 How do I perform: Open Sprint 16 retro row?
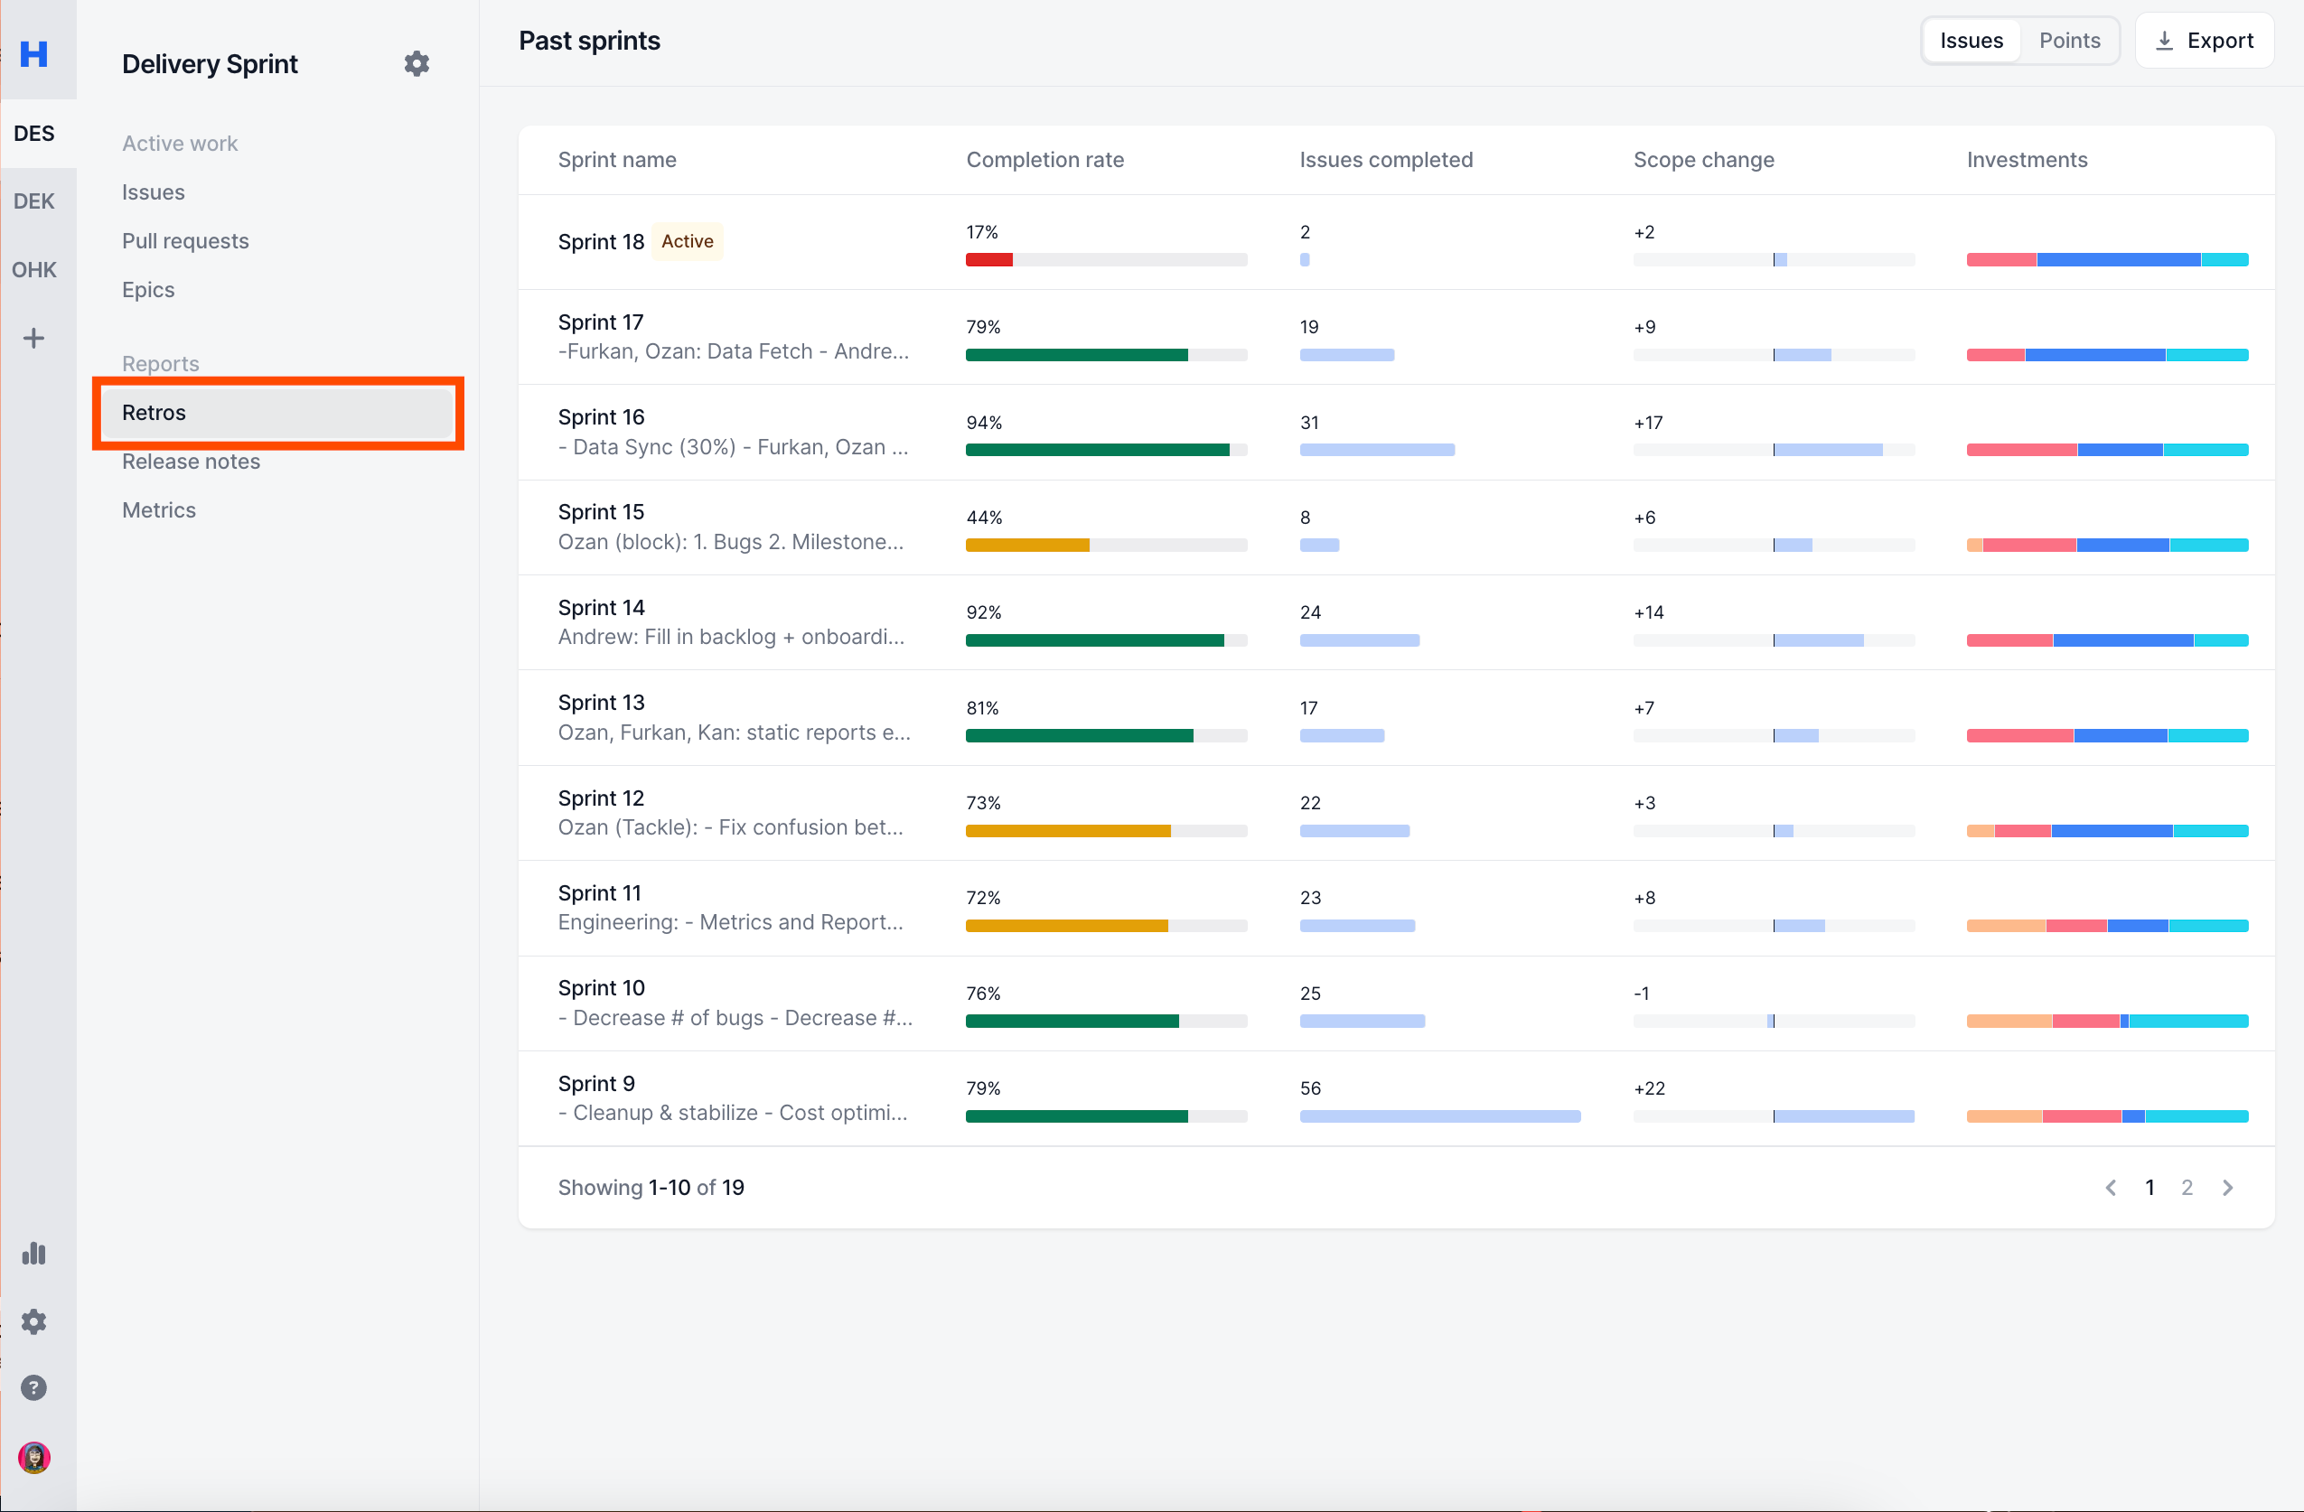pos(601,417)
